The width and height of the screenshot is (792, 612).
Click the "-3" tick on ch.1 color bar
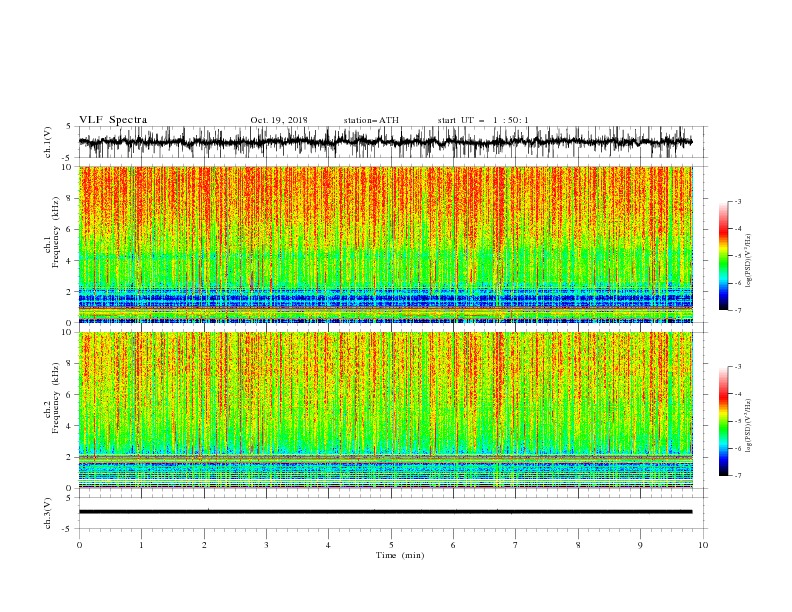click(x=738, y=201)
